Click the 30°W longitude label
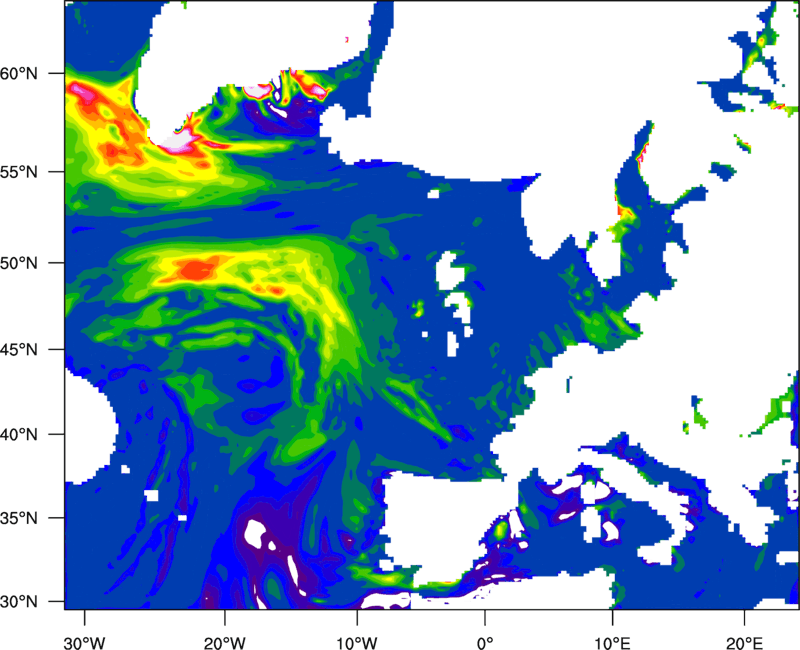The height and width of the screenshot is (650, 800). [x=84, y=643]
